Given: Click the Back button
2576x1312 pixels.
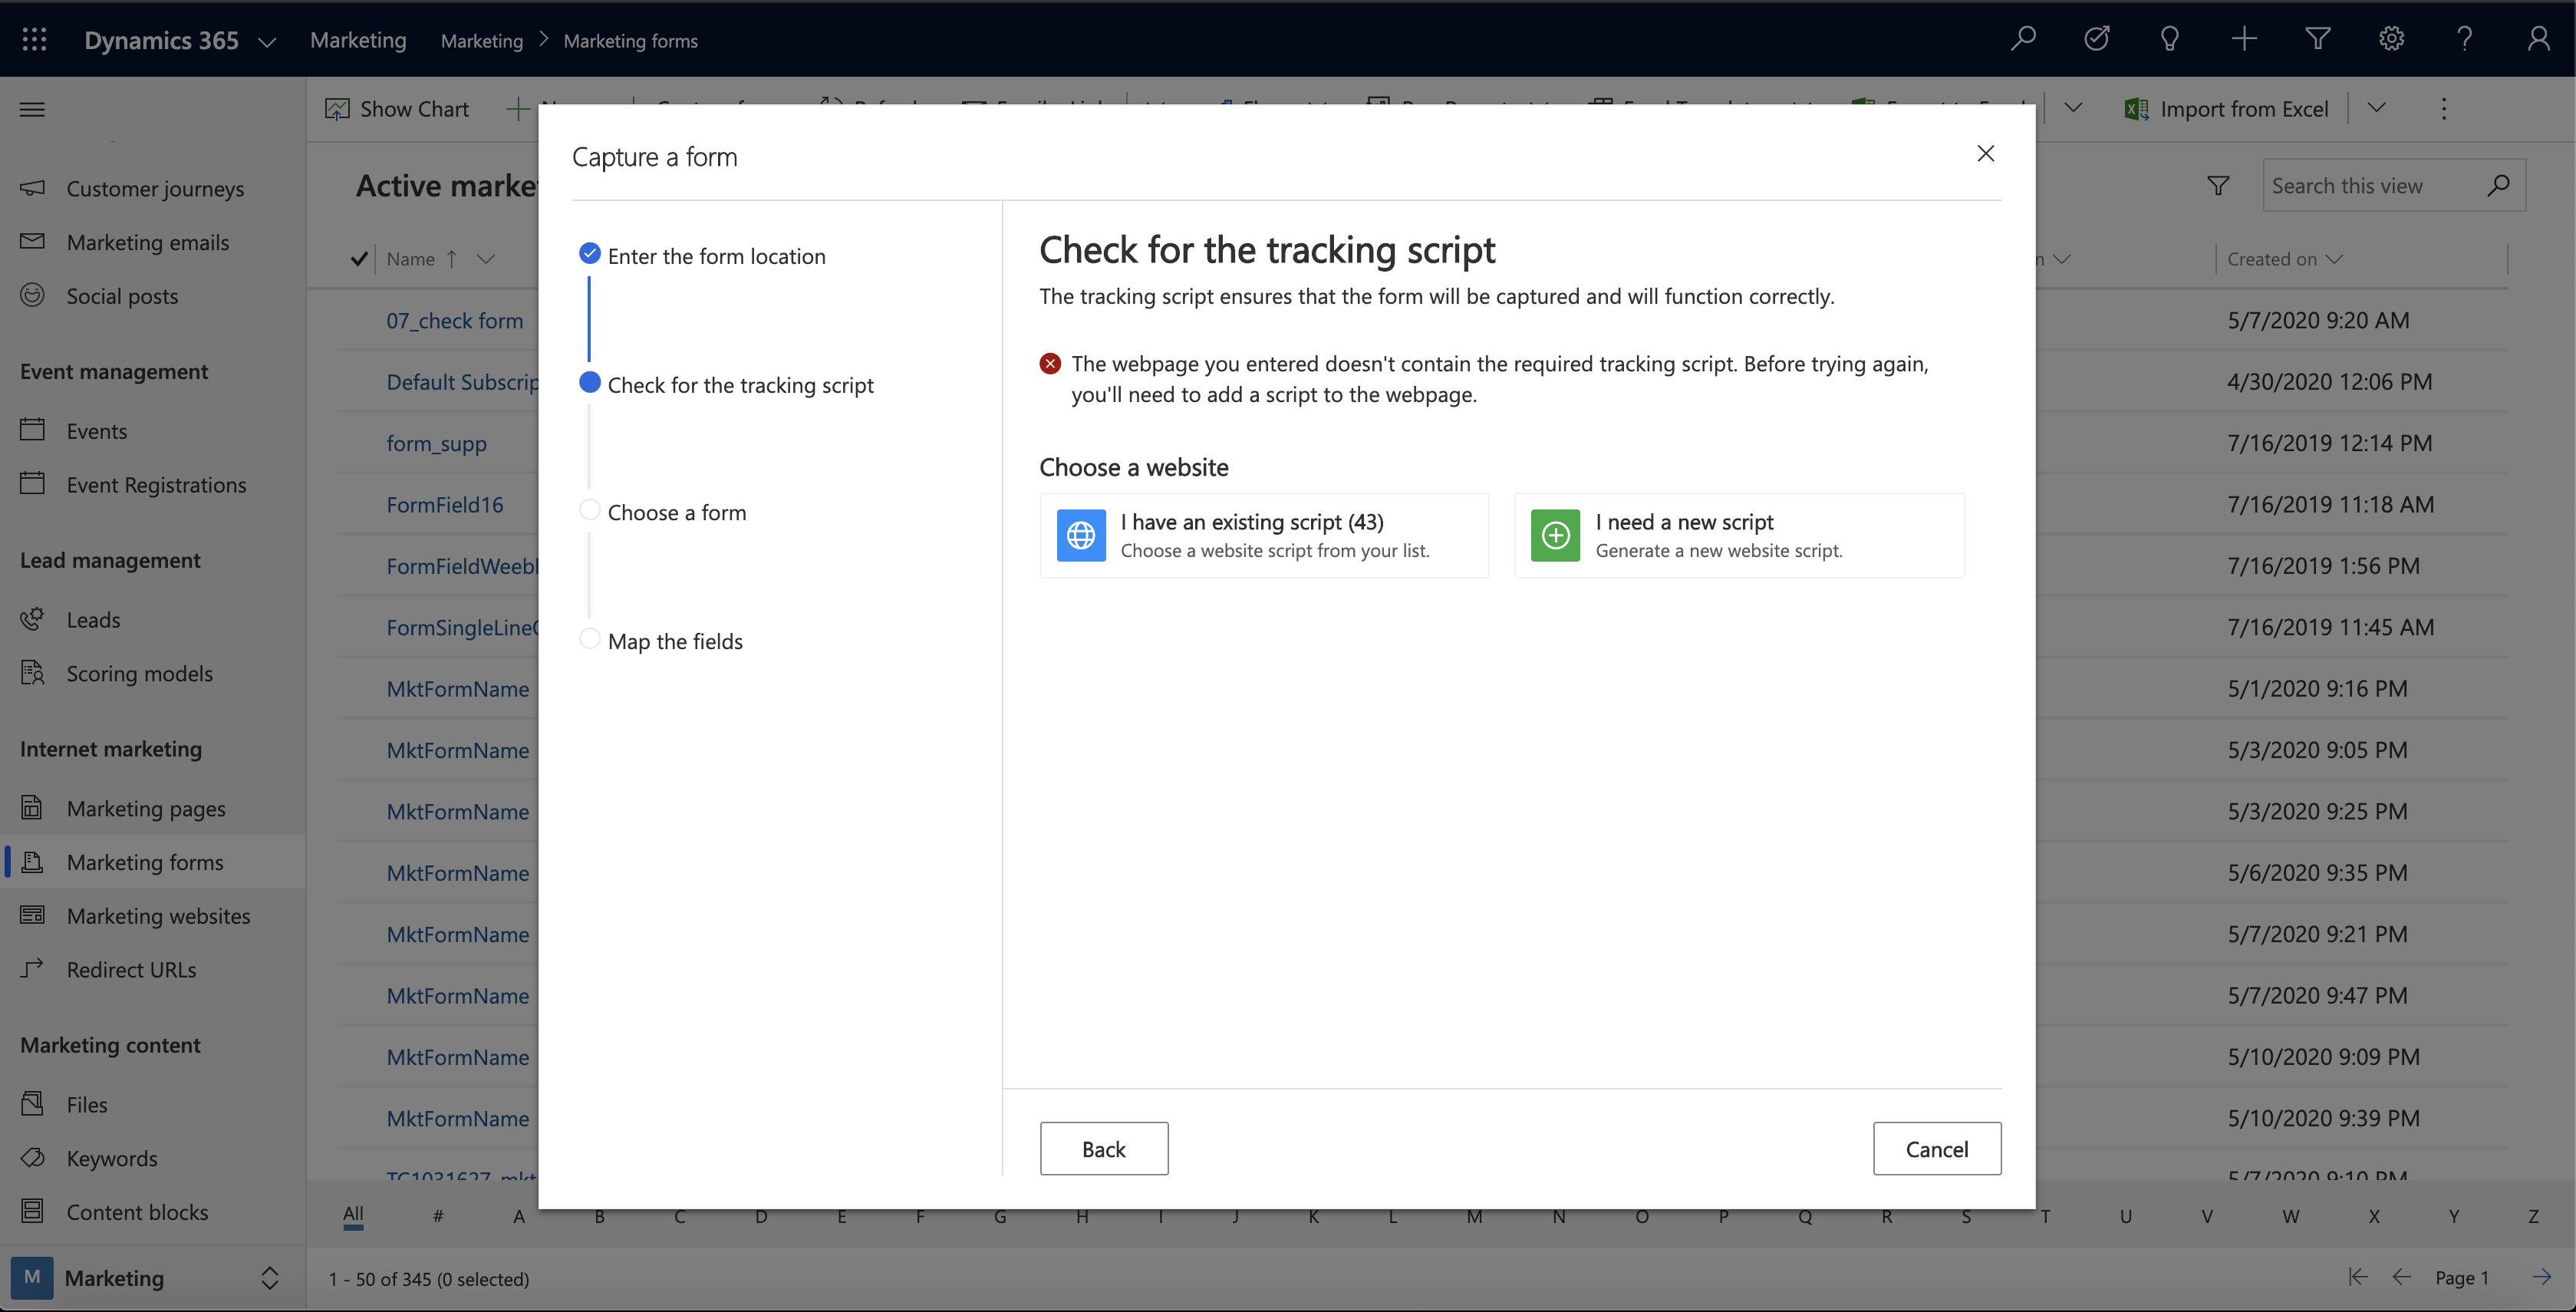Looking at the screenshot, I should tap(1104, 1148).
